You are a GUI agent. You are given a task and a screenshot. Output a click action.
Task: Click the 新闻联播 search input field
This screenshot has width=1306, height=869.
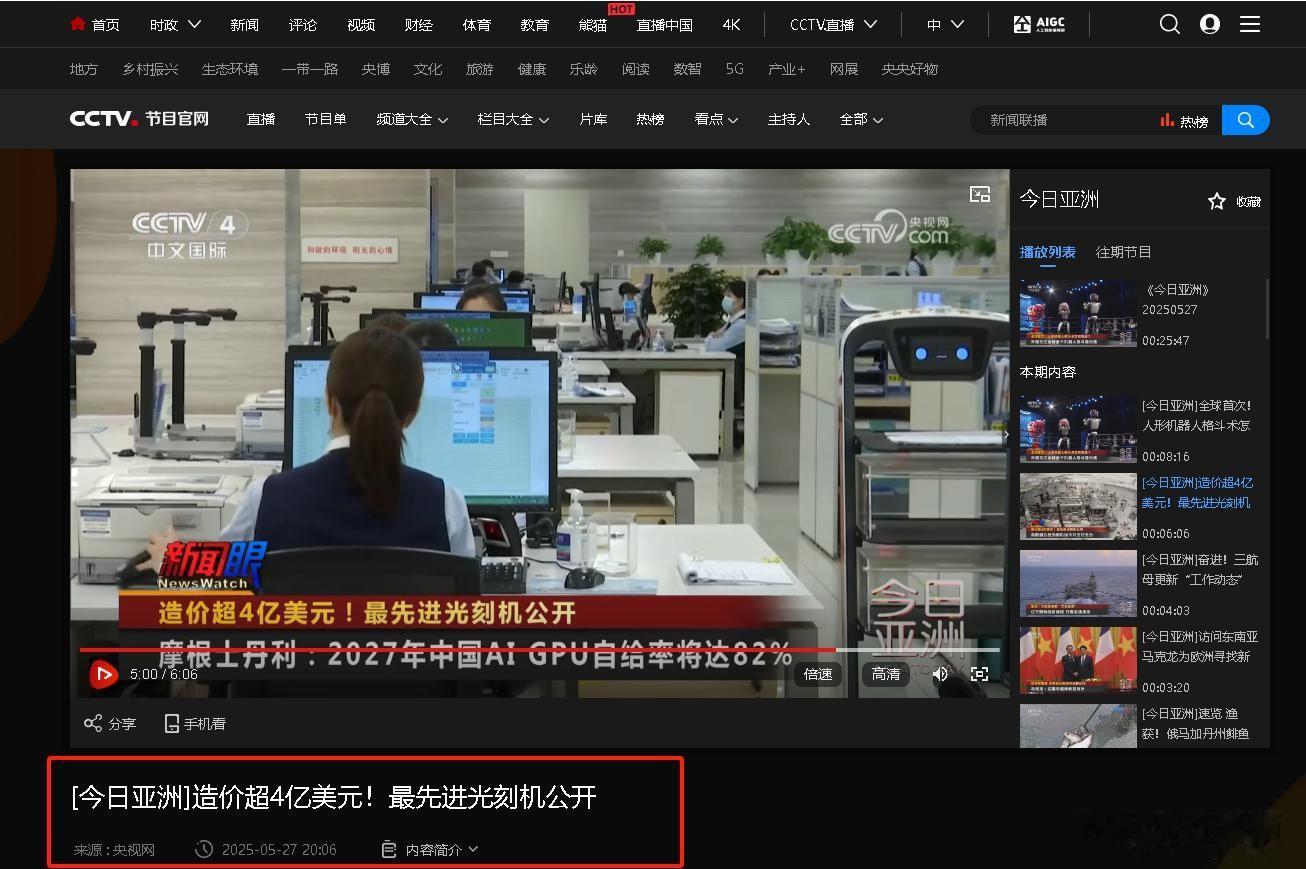click(1065, 120)
